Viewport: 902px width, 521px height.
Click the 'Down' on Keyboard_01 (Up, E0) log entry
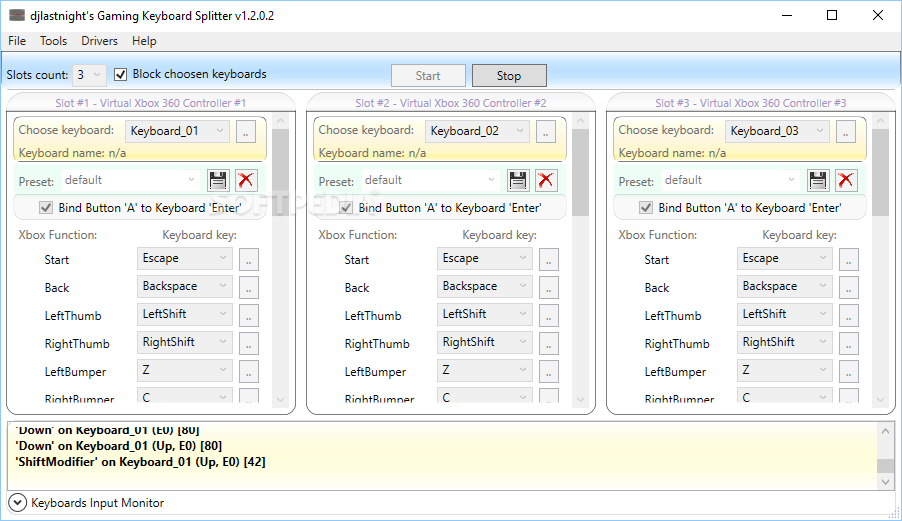pyautogui.click(x=119, y=446)
